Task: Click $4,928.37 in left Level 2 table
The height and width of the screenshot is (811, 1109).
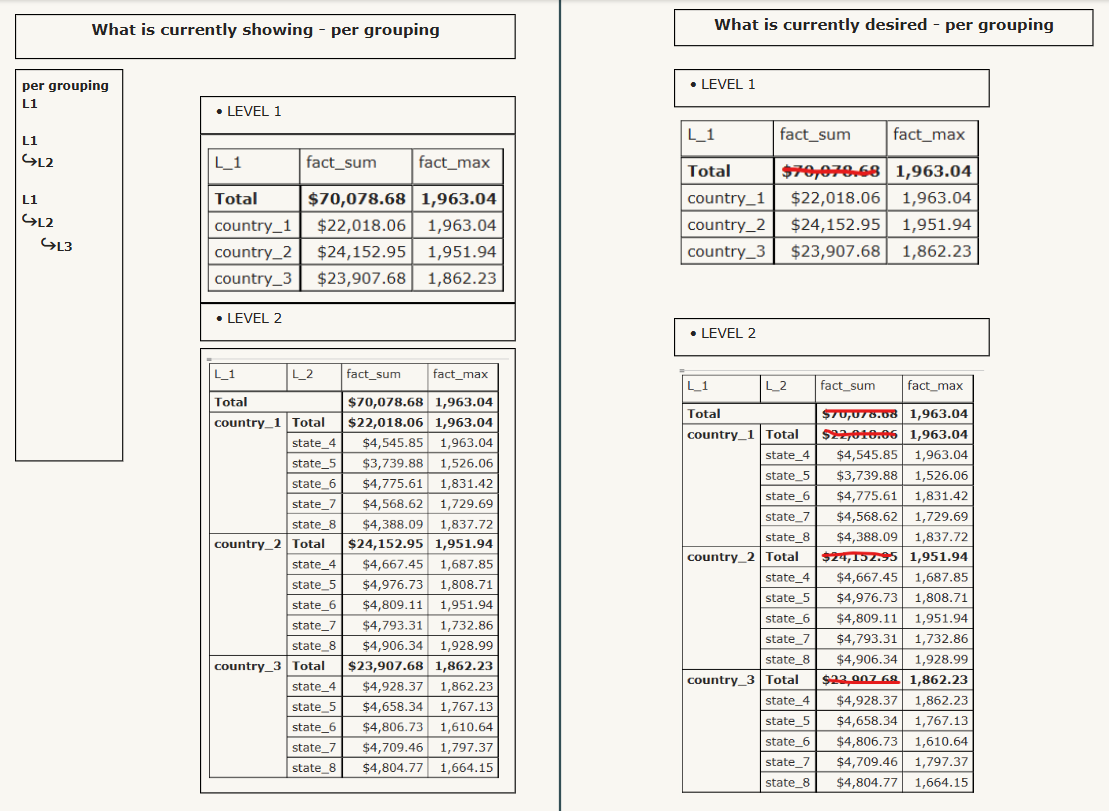Action: (393, 687)
